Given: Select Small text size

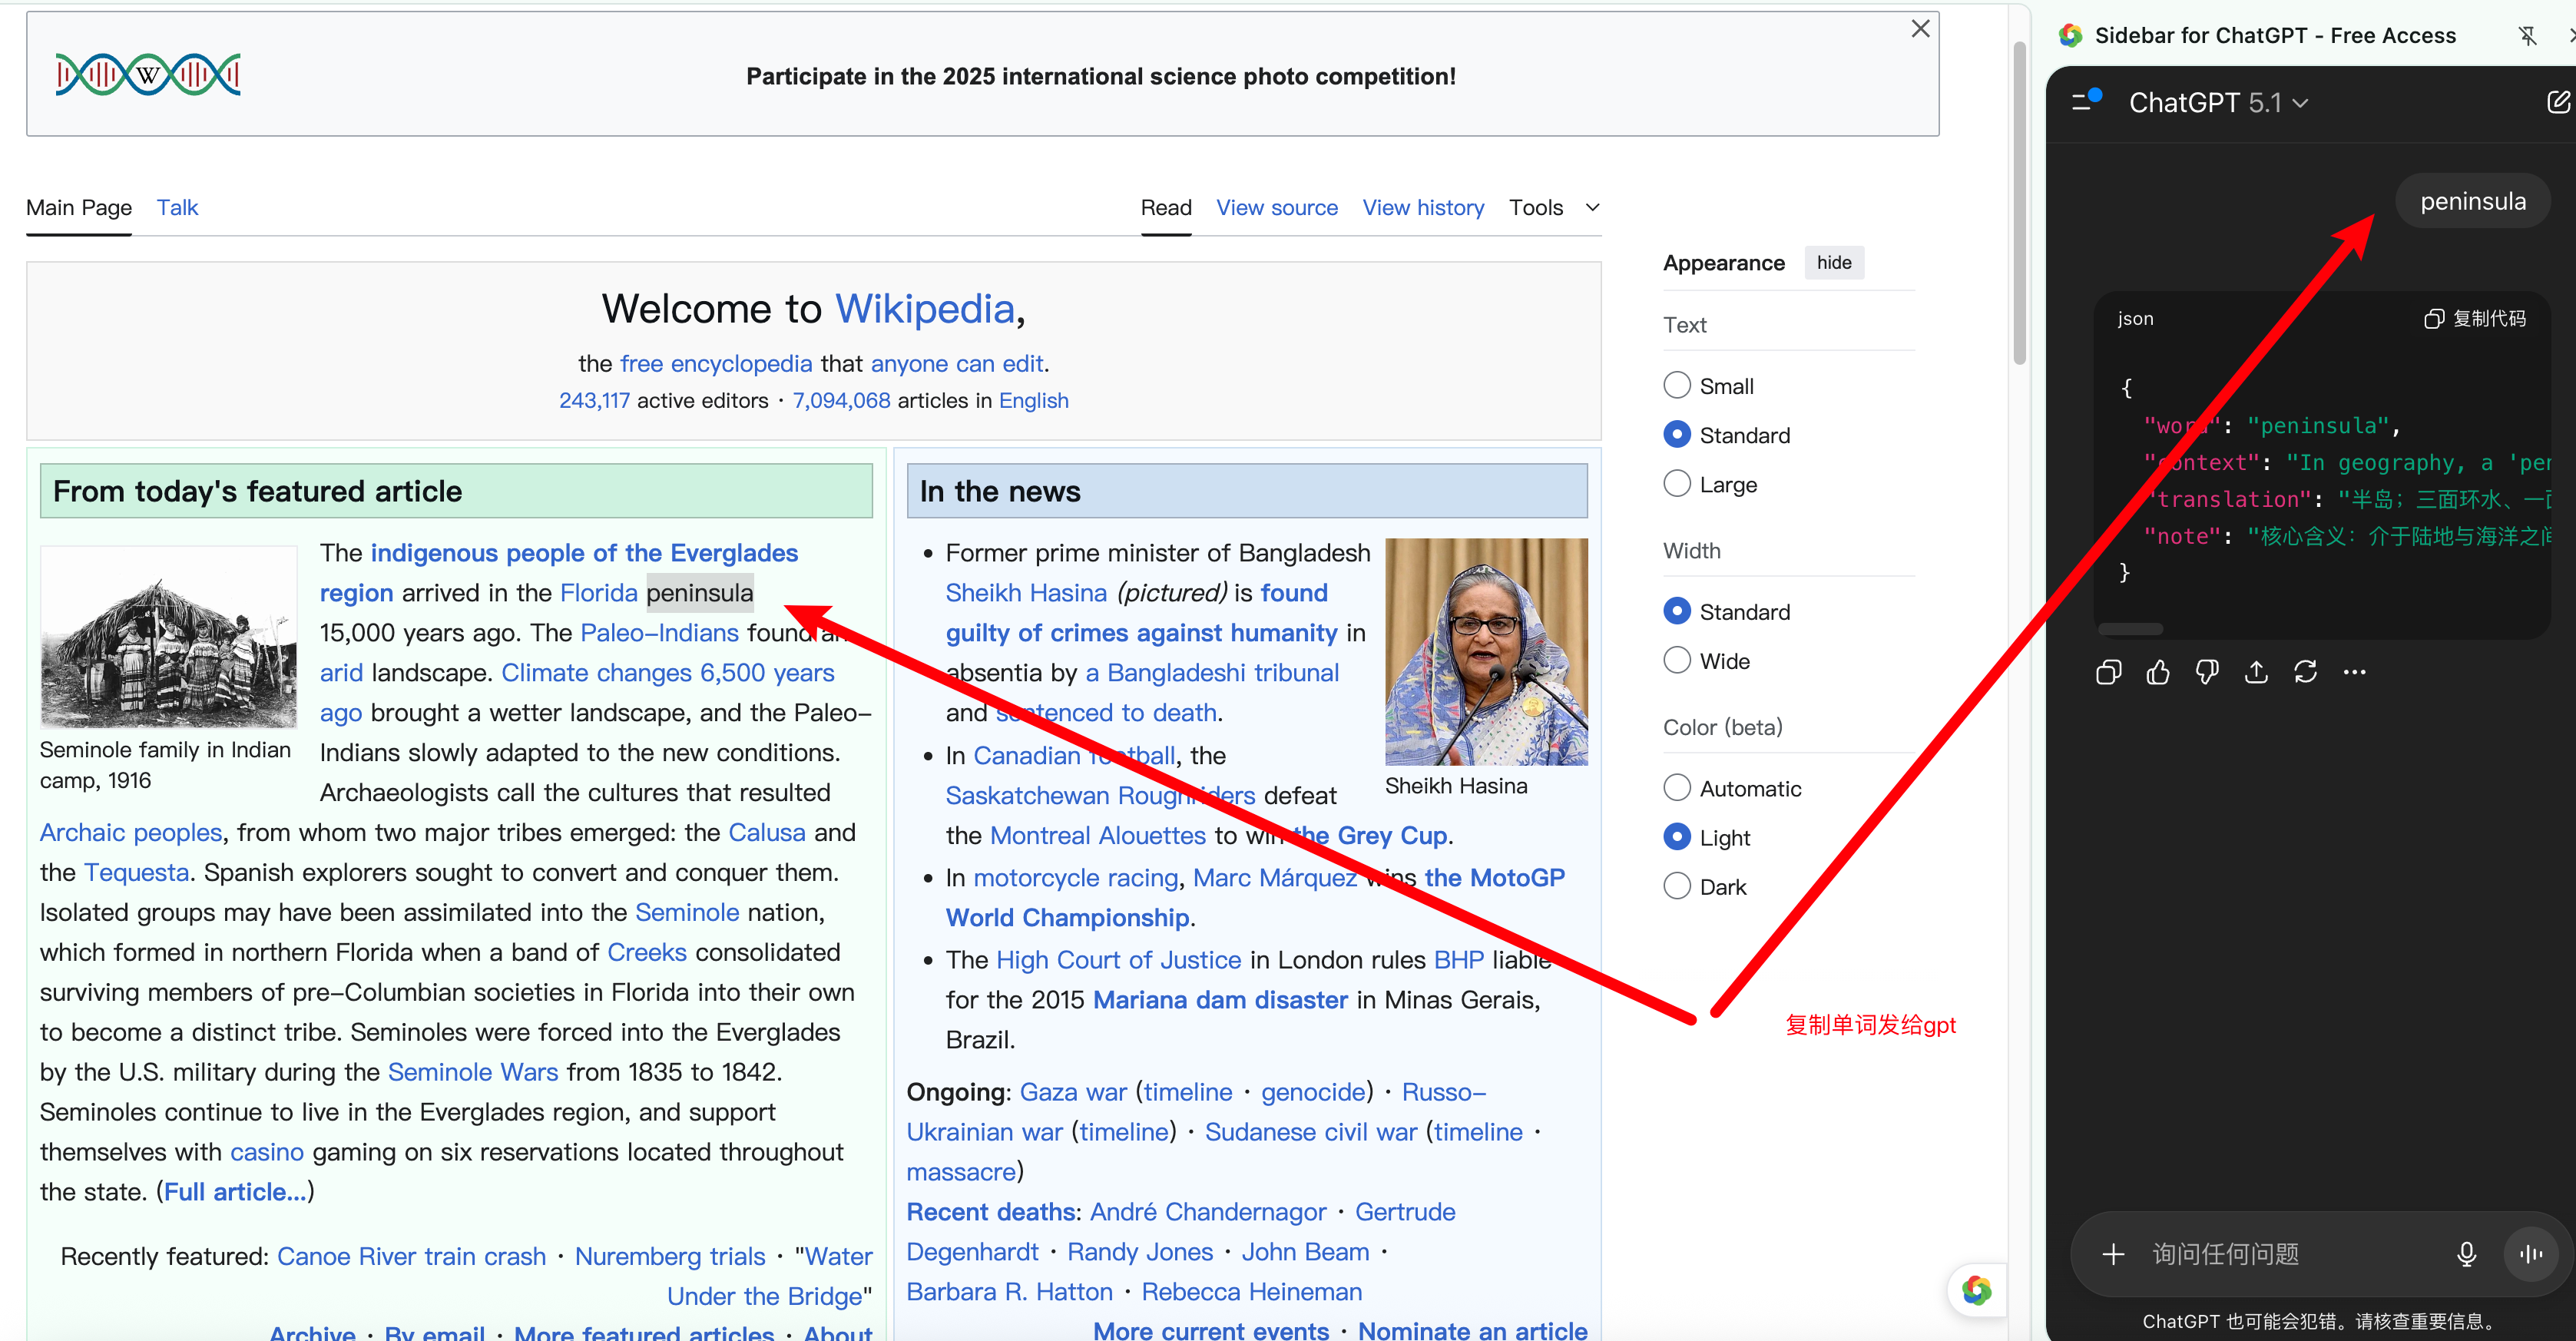Looking at the screenshot, I should click(x=1677, y=386).
